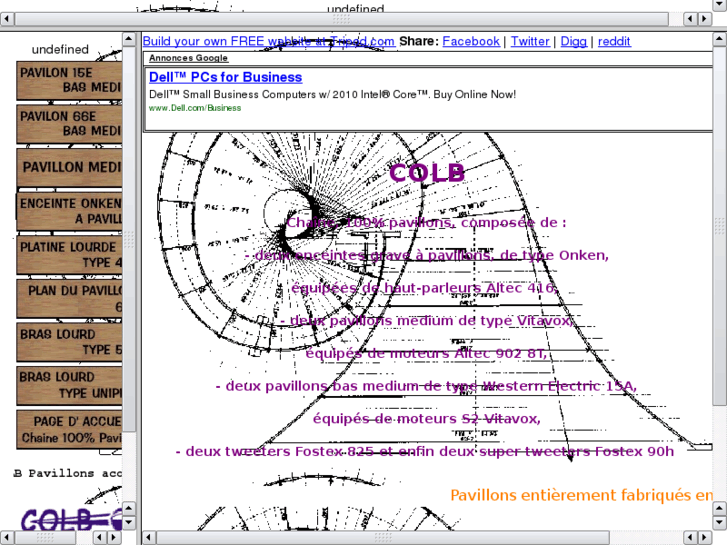Click the 'undefined' text at the top of the left frame
Viewport: 727px width, 545px height.
click(60, 50)
